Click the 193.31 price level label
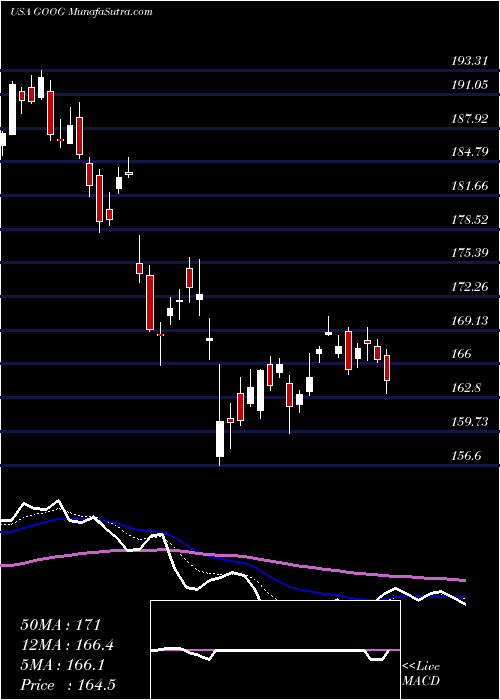 (470, 62)
